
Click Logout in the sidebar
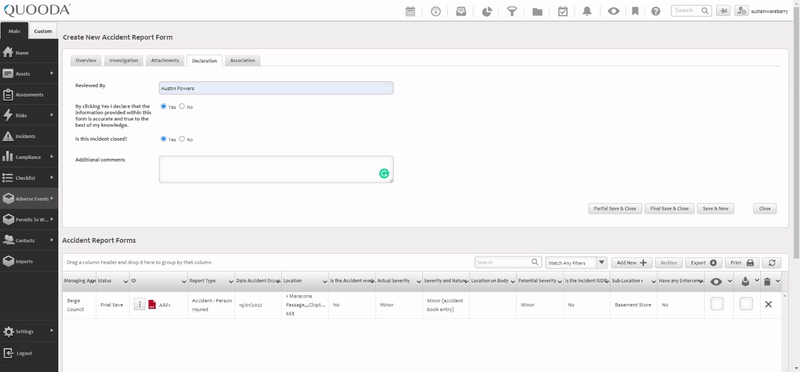(x=29, y=353)
